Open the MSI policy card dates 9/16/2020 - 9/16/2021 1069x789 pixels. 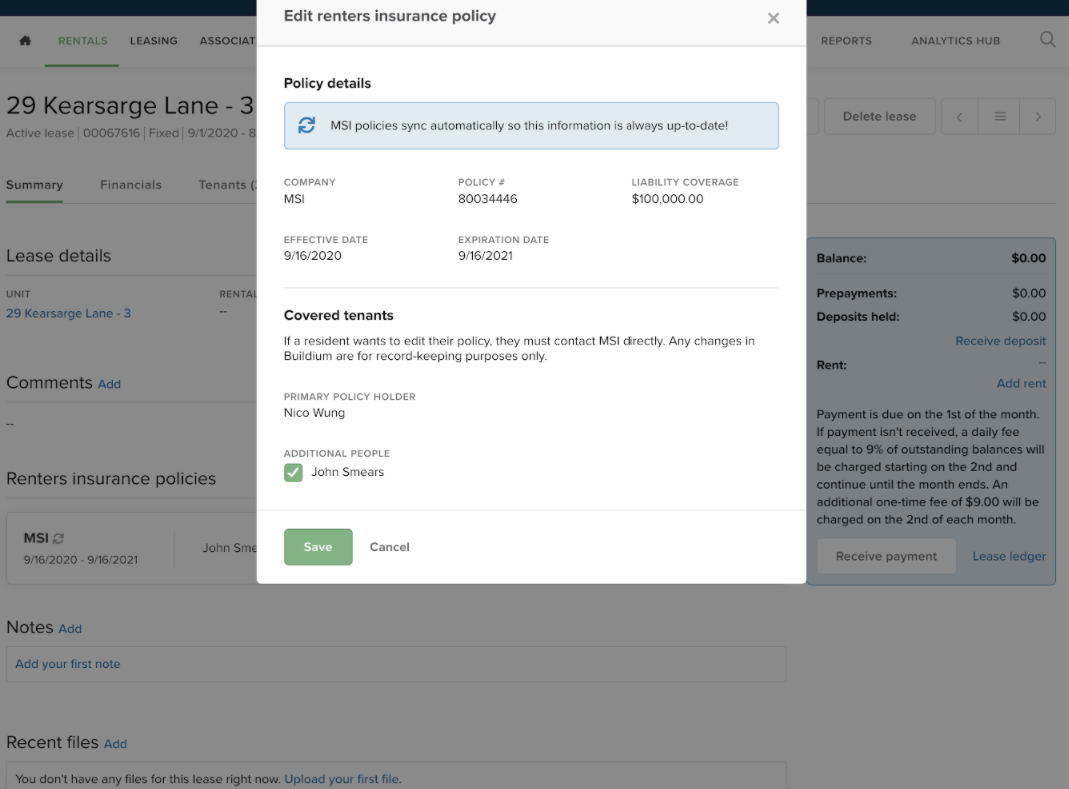coord(80,560)
